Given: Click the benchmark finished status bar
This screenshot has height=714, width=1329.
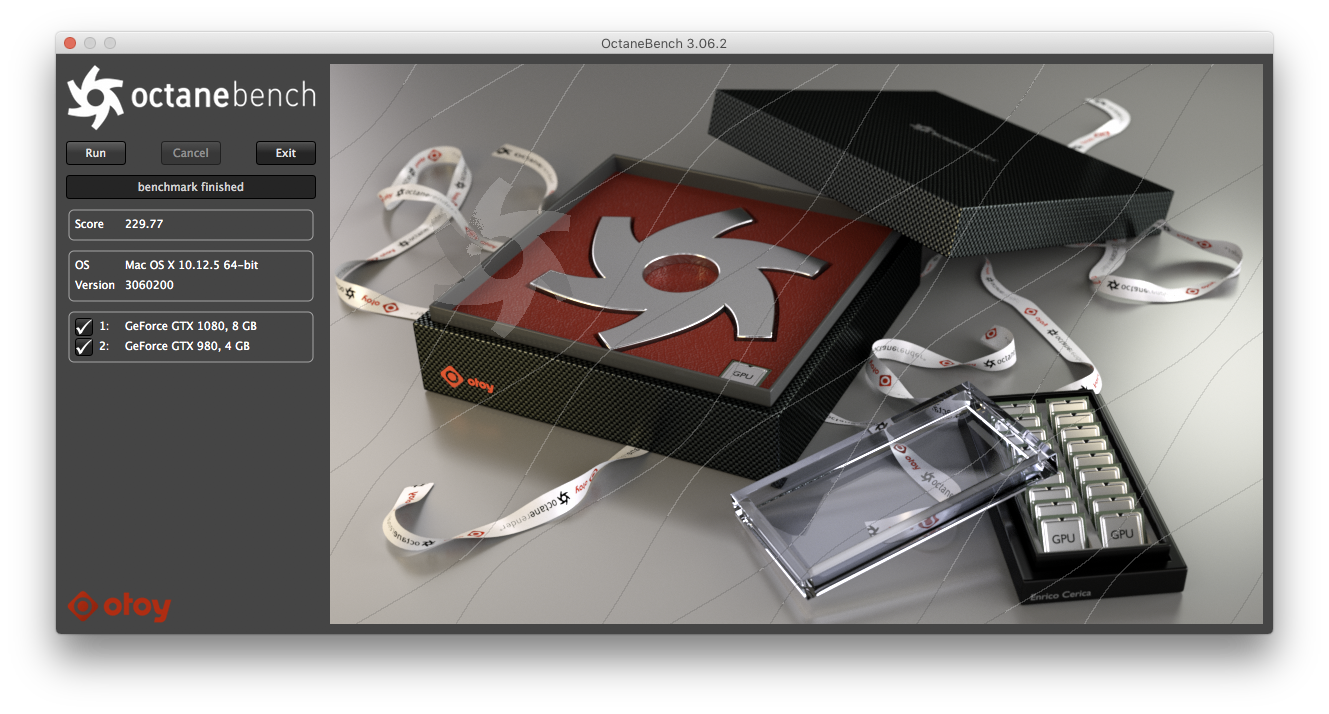Looking at the screenshot, I should [191, 187].
